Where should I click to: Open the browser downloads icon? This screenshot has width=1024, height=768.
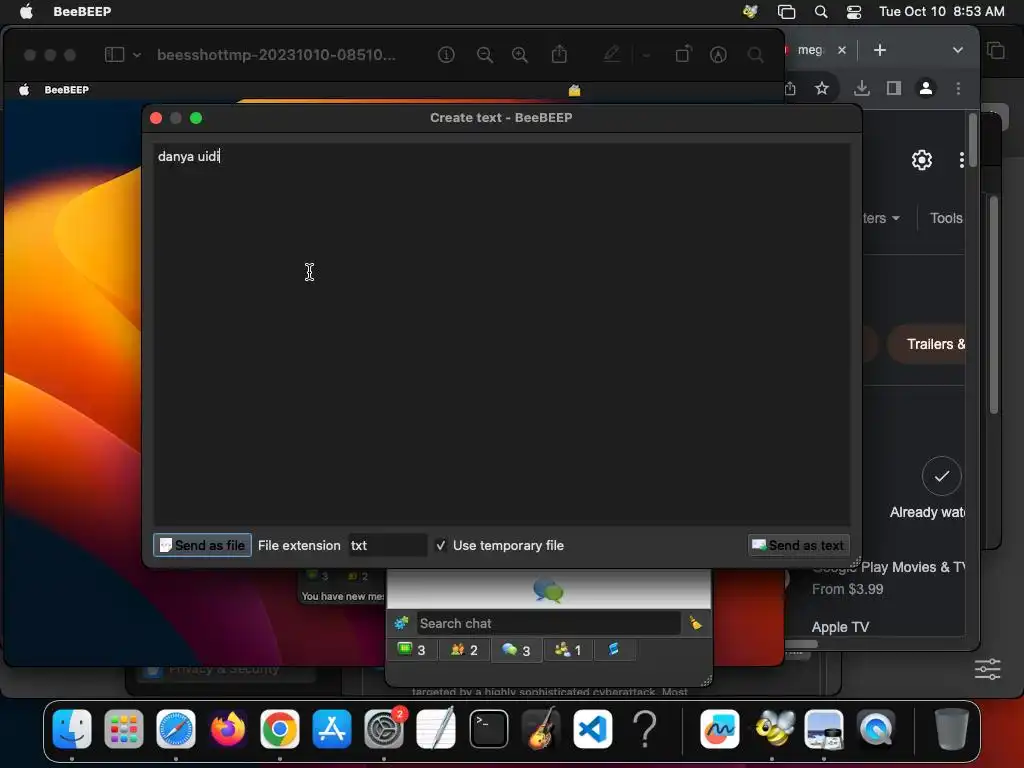click(x=862, y=88)
